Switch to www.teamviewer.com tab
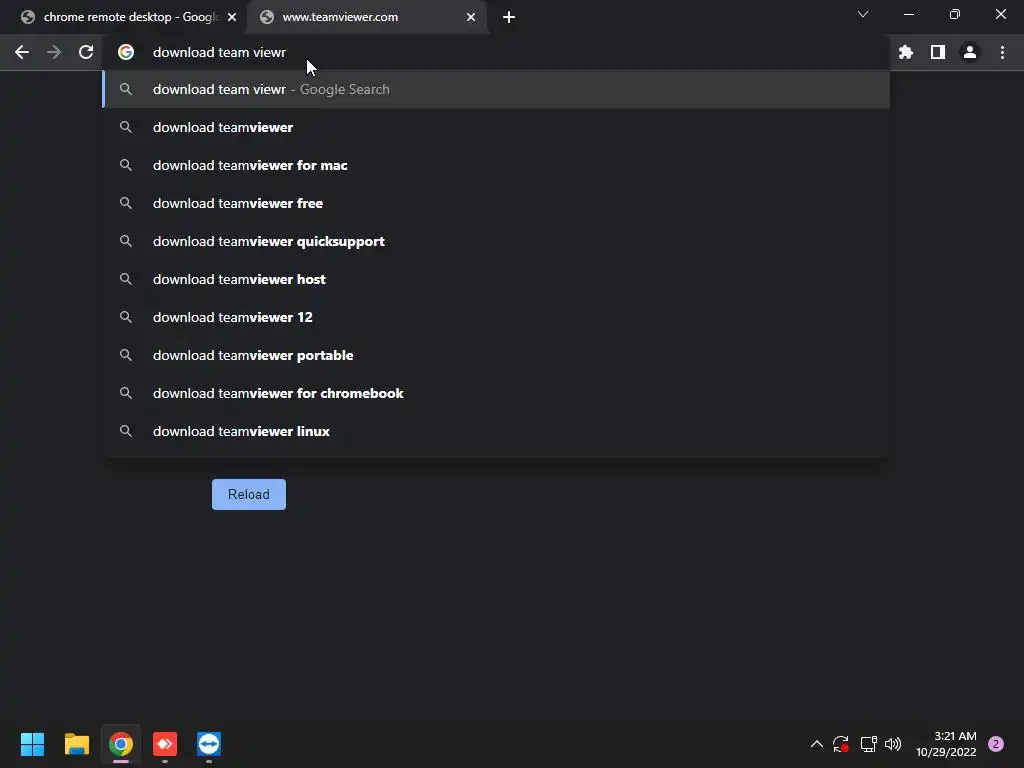This screenshot has width=1024, height=768. [366, 17]
